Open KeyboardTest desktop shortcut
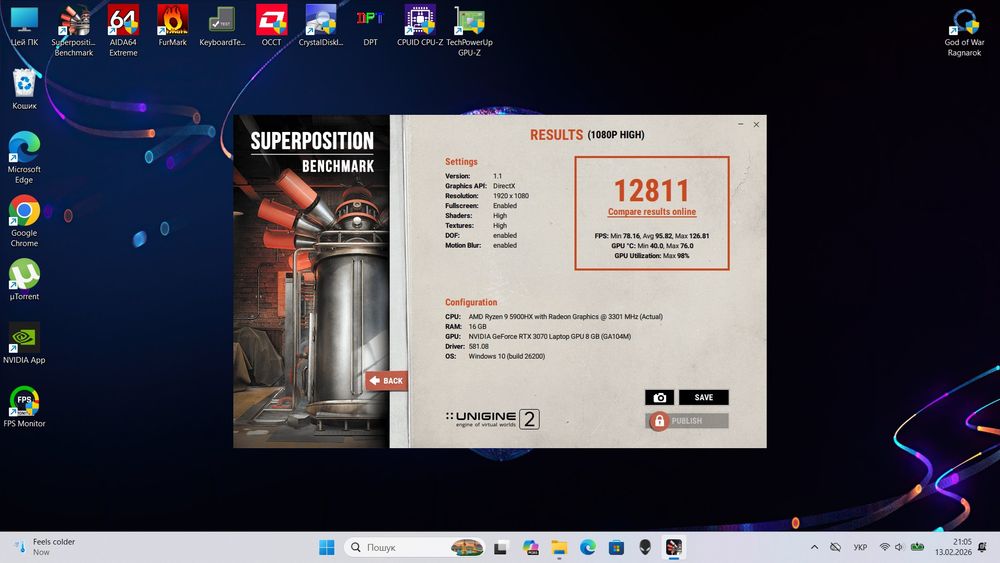This screenshot has width=1000, height=563. [x=222, y=26]
